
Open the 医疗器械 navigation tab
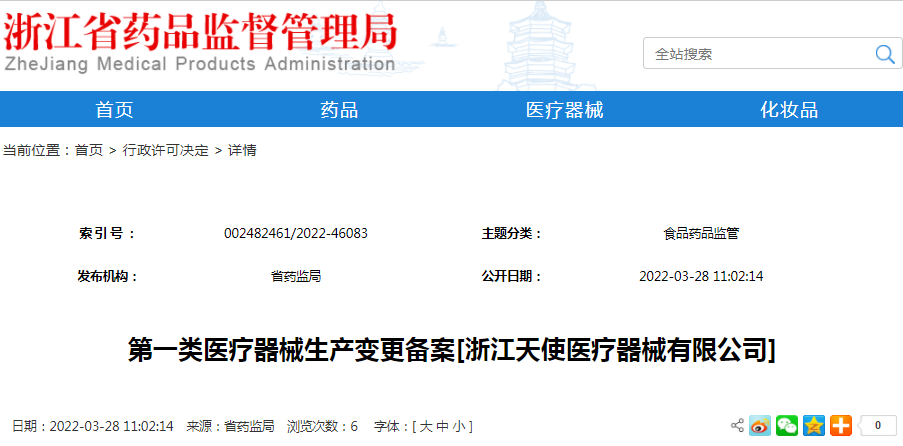(x=564, y=109)
